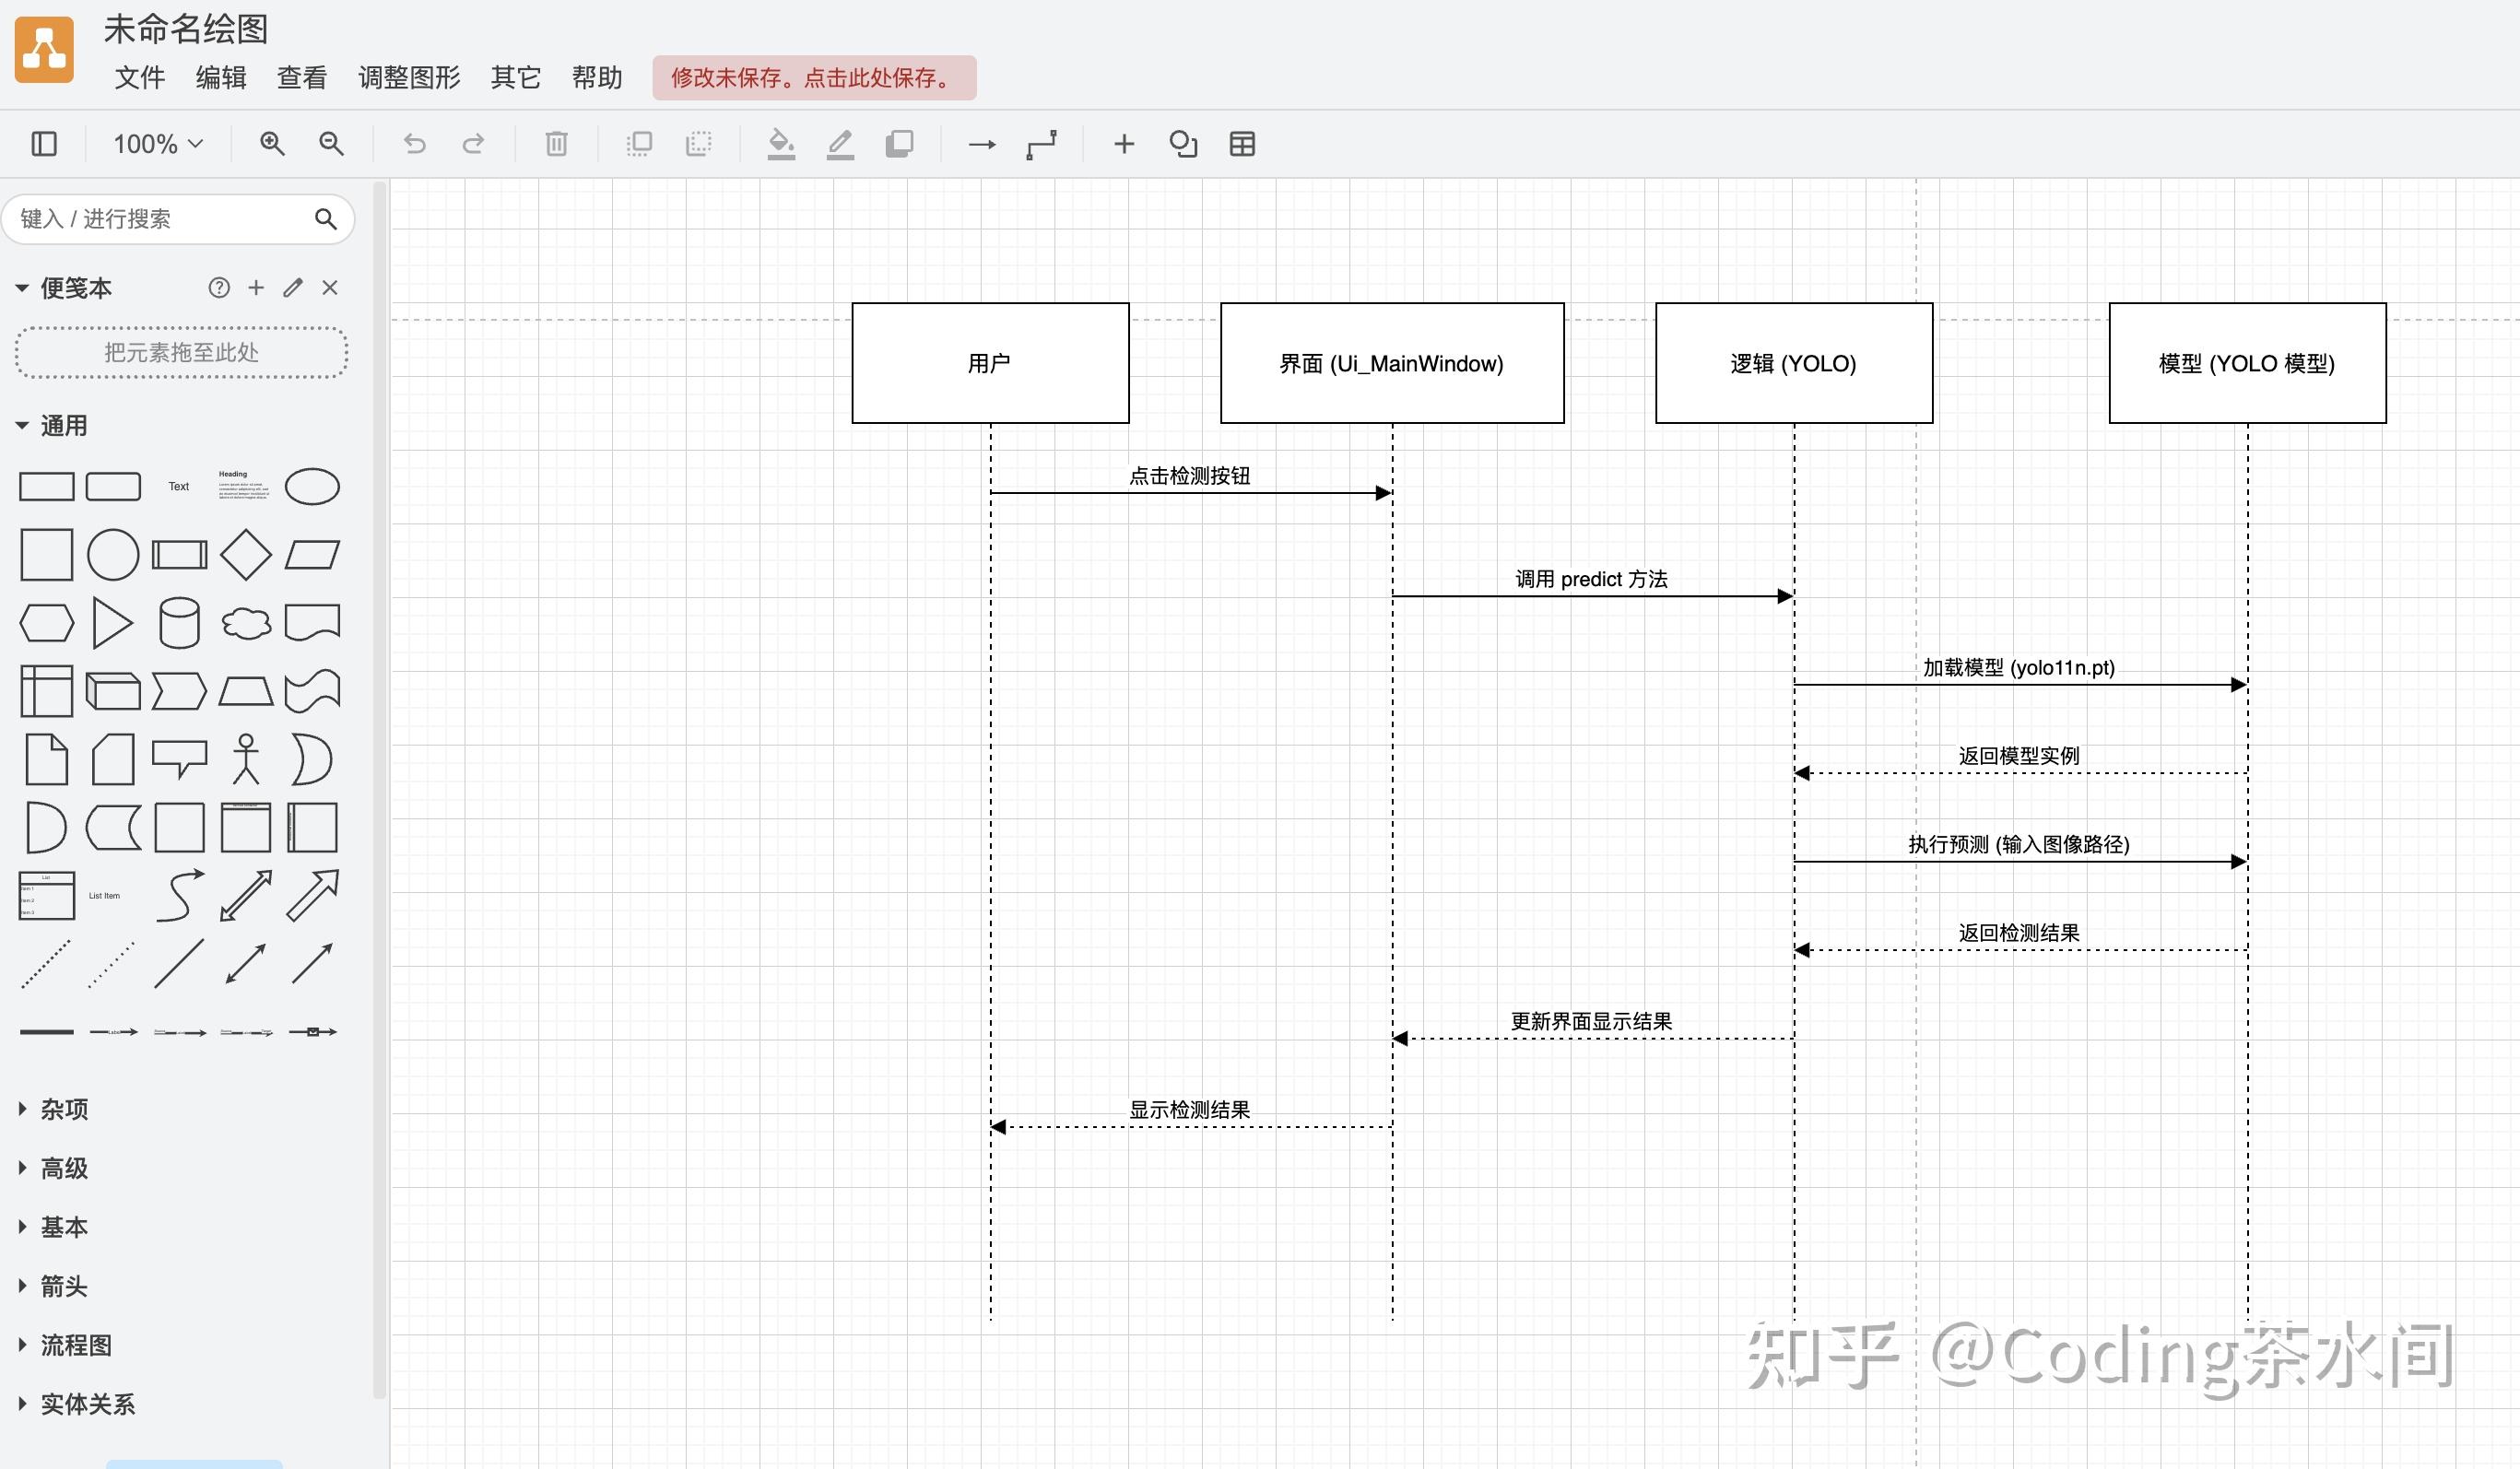Click the shadow icon in the toolbar

(x=899, y=143)
